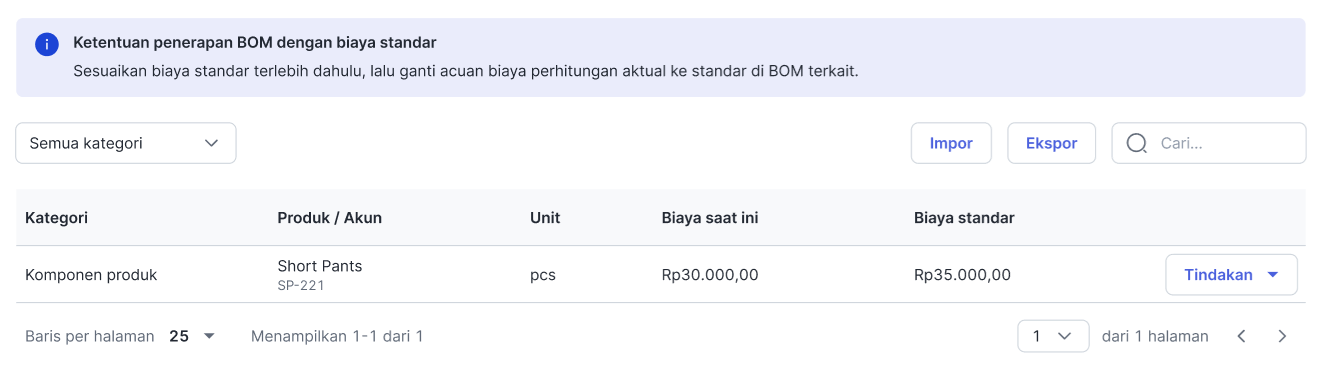The image size is (1320, 379).
Task: Click the Ekspor button
Action: pyautogui.click(x=1051, y=143)
